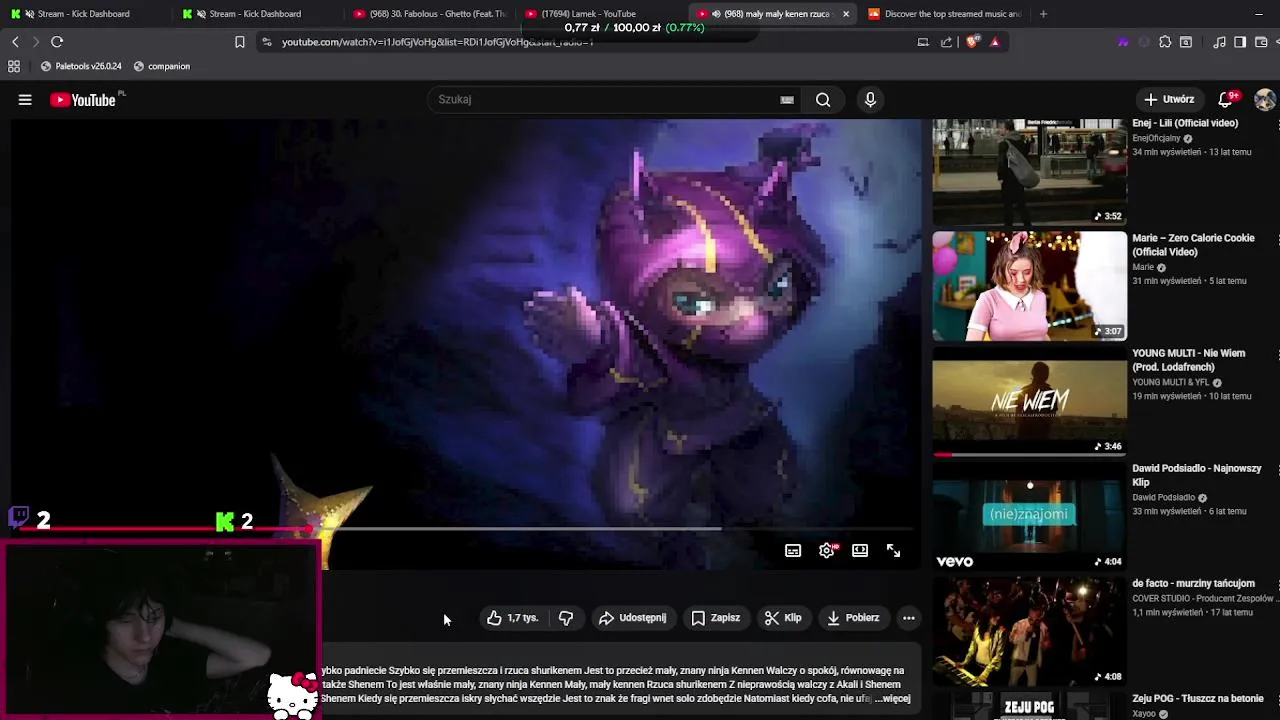This screenshot has height=720, width=1280.
Task: Open the on-screen keyboard in search box
Action: (x=787, y=99)
